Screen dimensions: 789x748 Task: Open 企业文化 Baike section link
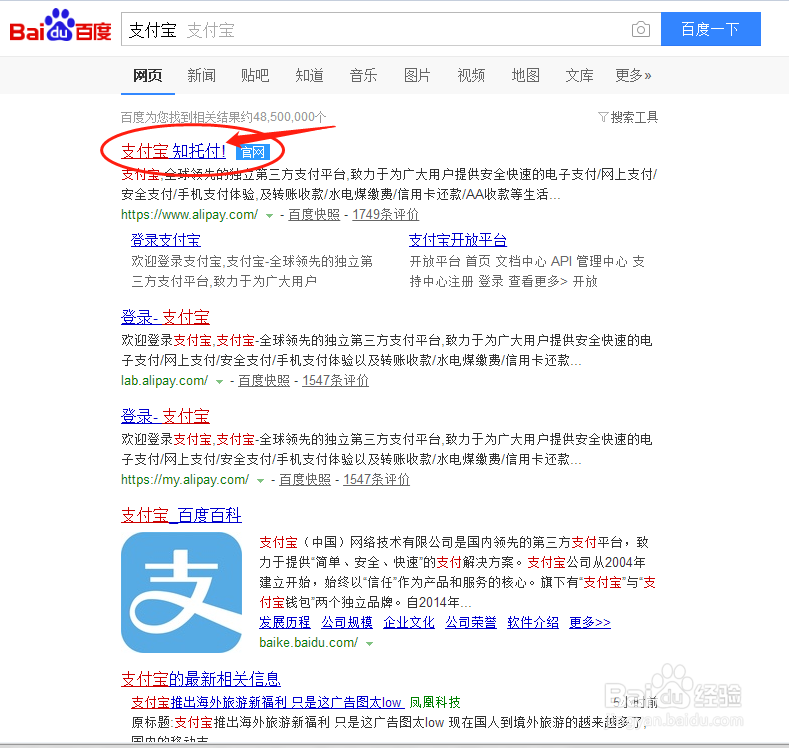pos(409,623)
